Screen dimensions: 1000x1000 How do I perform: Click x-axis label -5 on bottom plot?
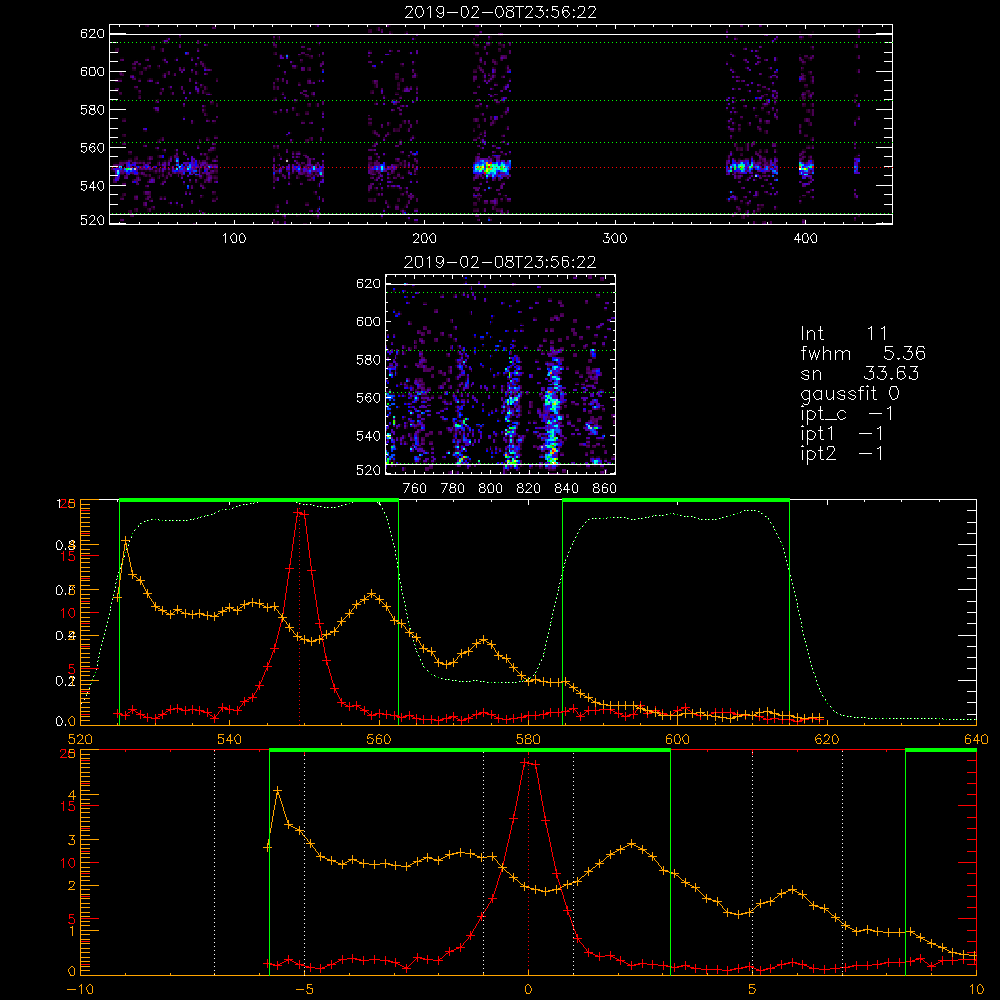(x=304, y=990)
